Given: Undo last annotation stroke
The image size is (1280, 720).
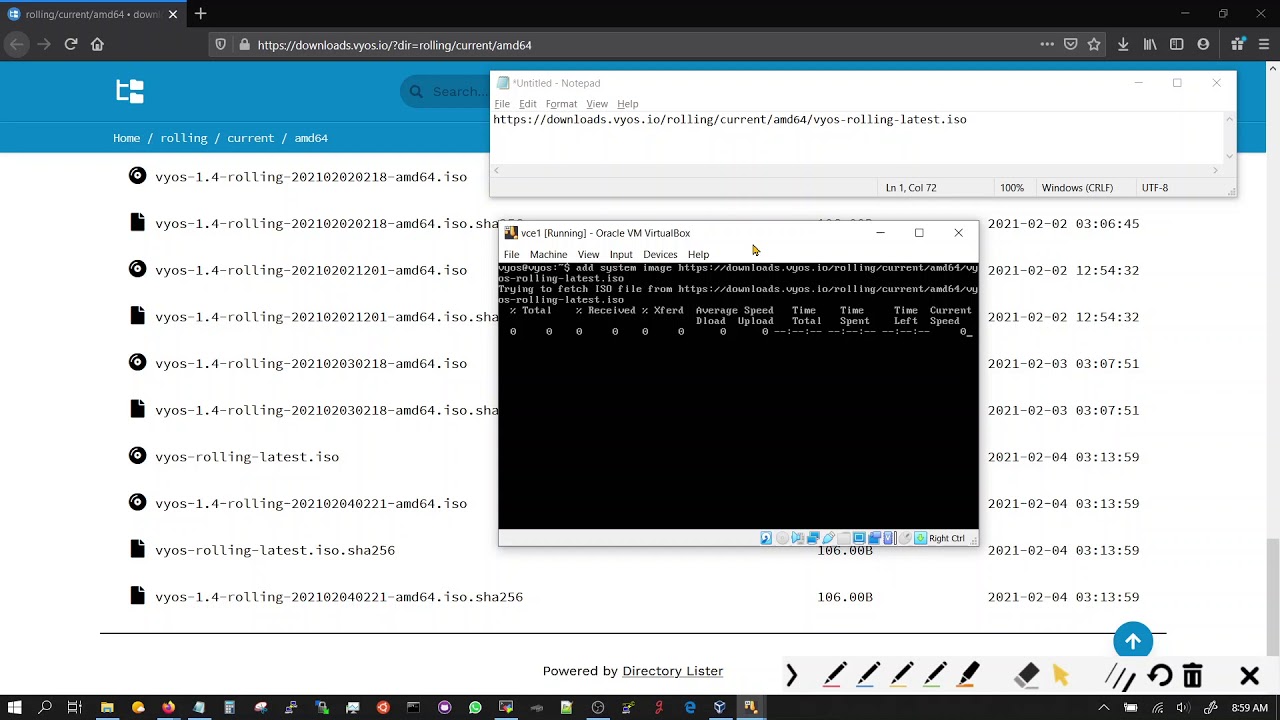Looking at the screenshot, I should 1160,676.
